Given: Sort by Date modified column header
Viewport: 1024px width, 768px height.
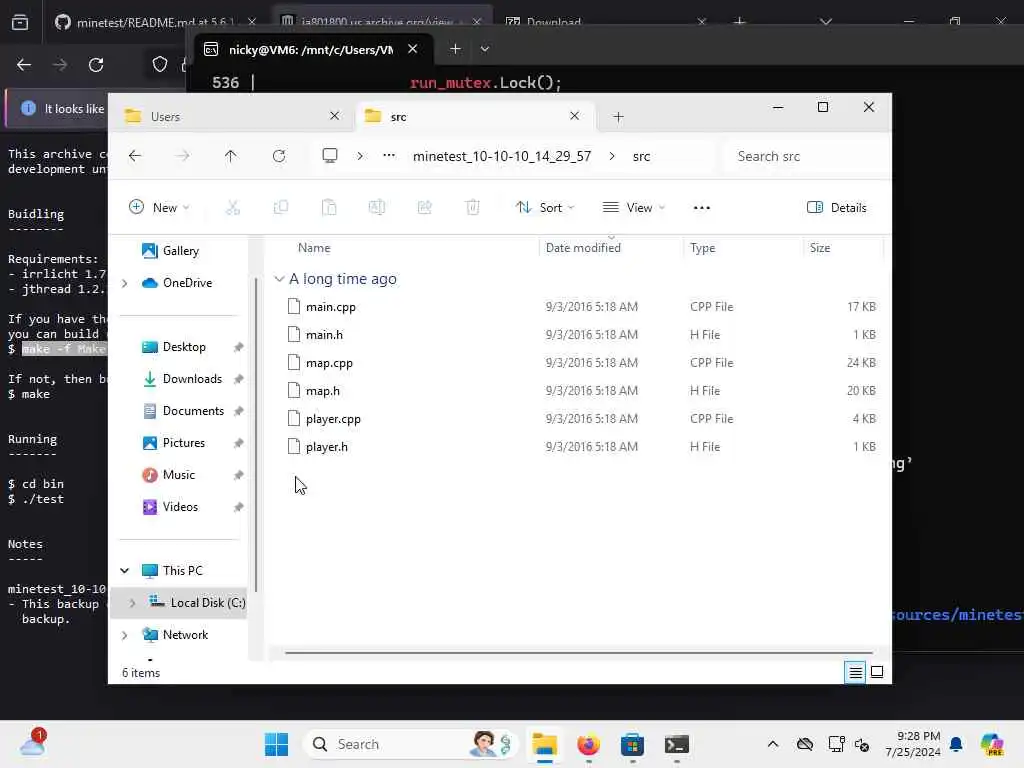Looking at the screenshot, I should point(611,248).
